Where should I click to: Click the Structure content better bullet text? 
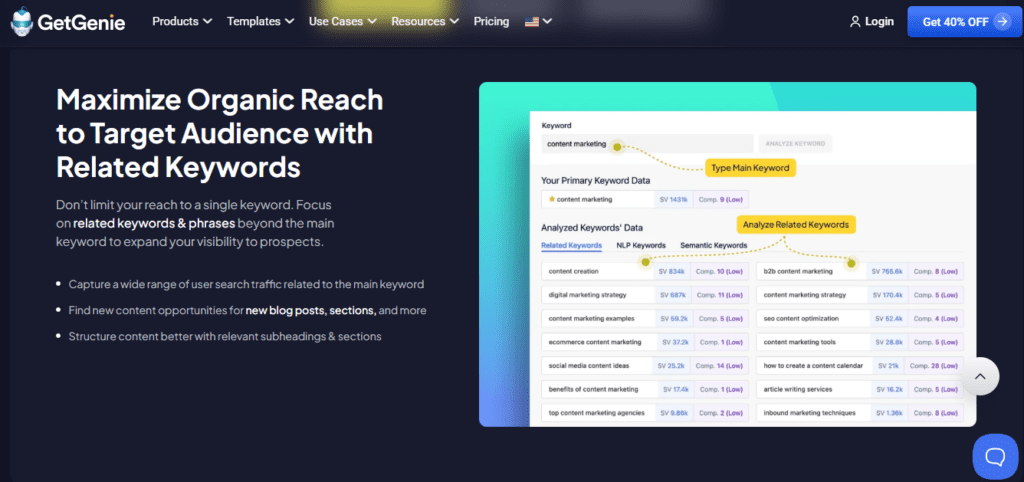(x=225, y=336)
